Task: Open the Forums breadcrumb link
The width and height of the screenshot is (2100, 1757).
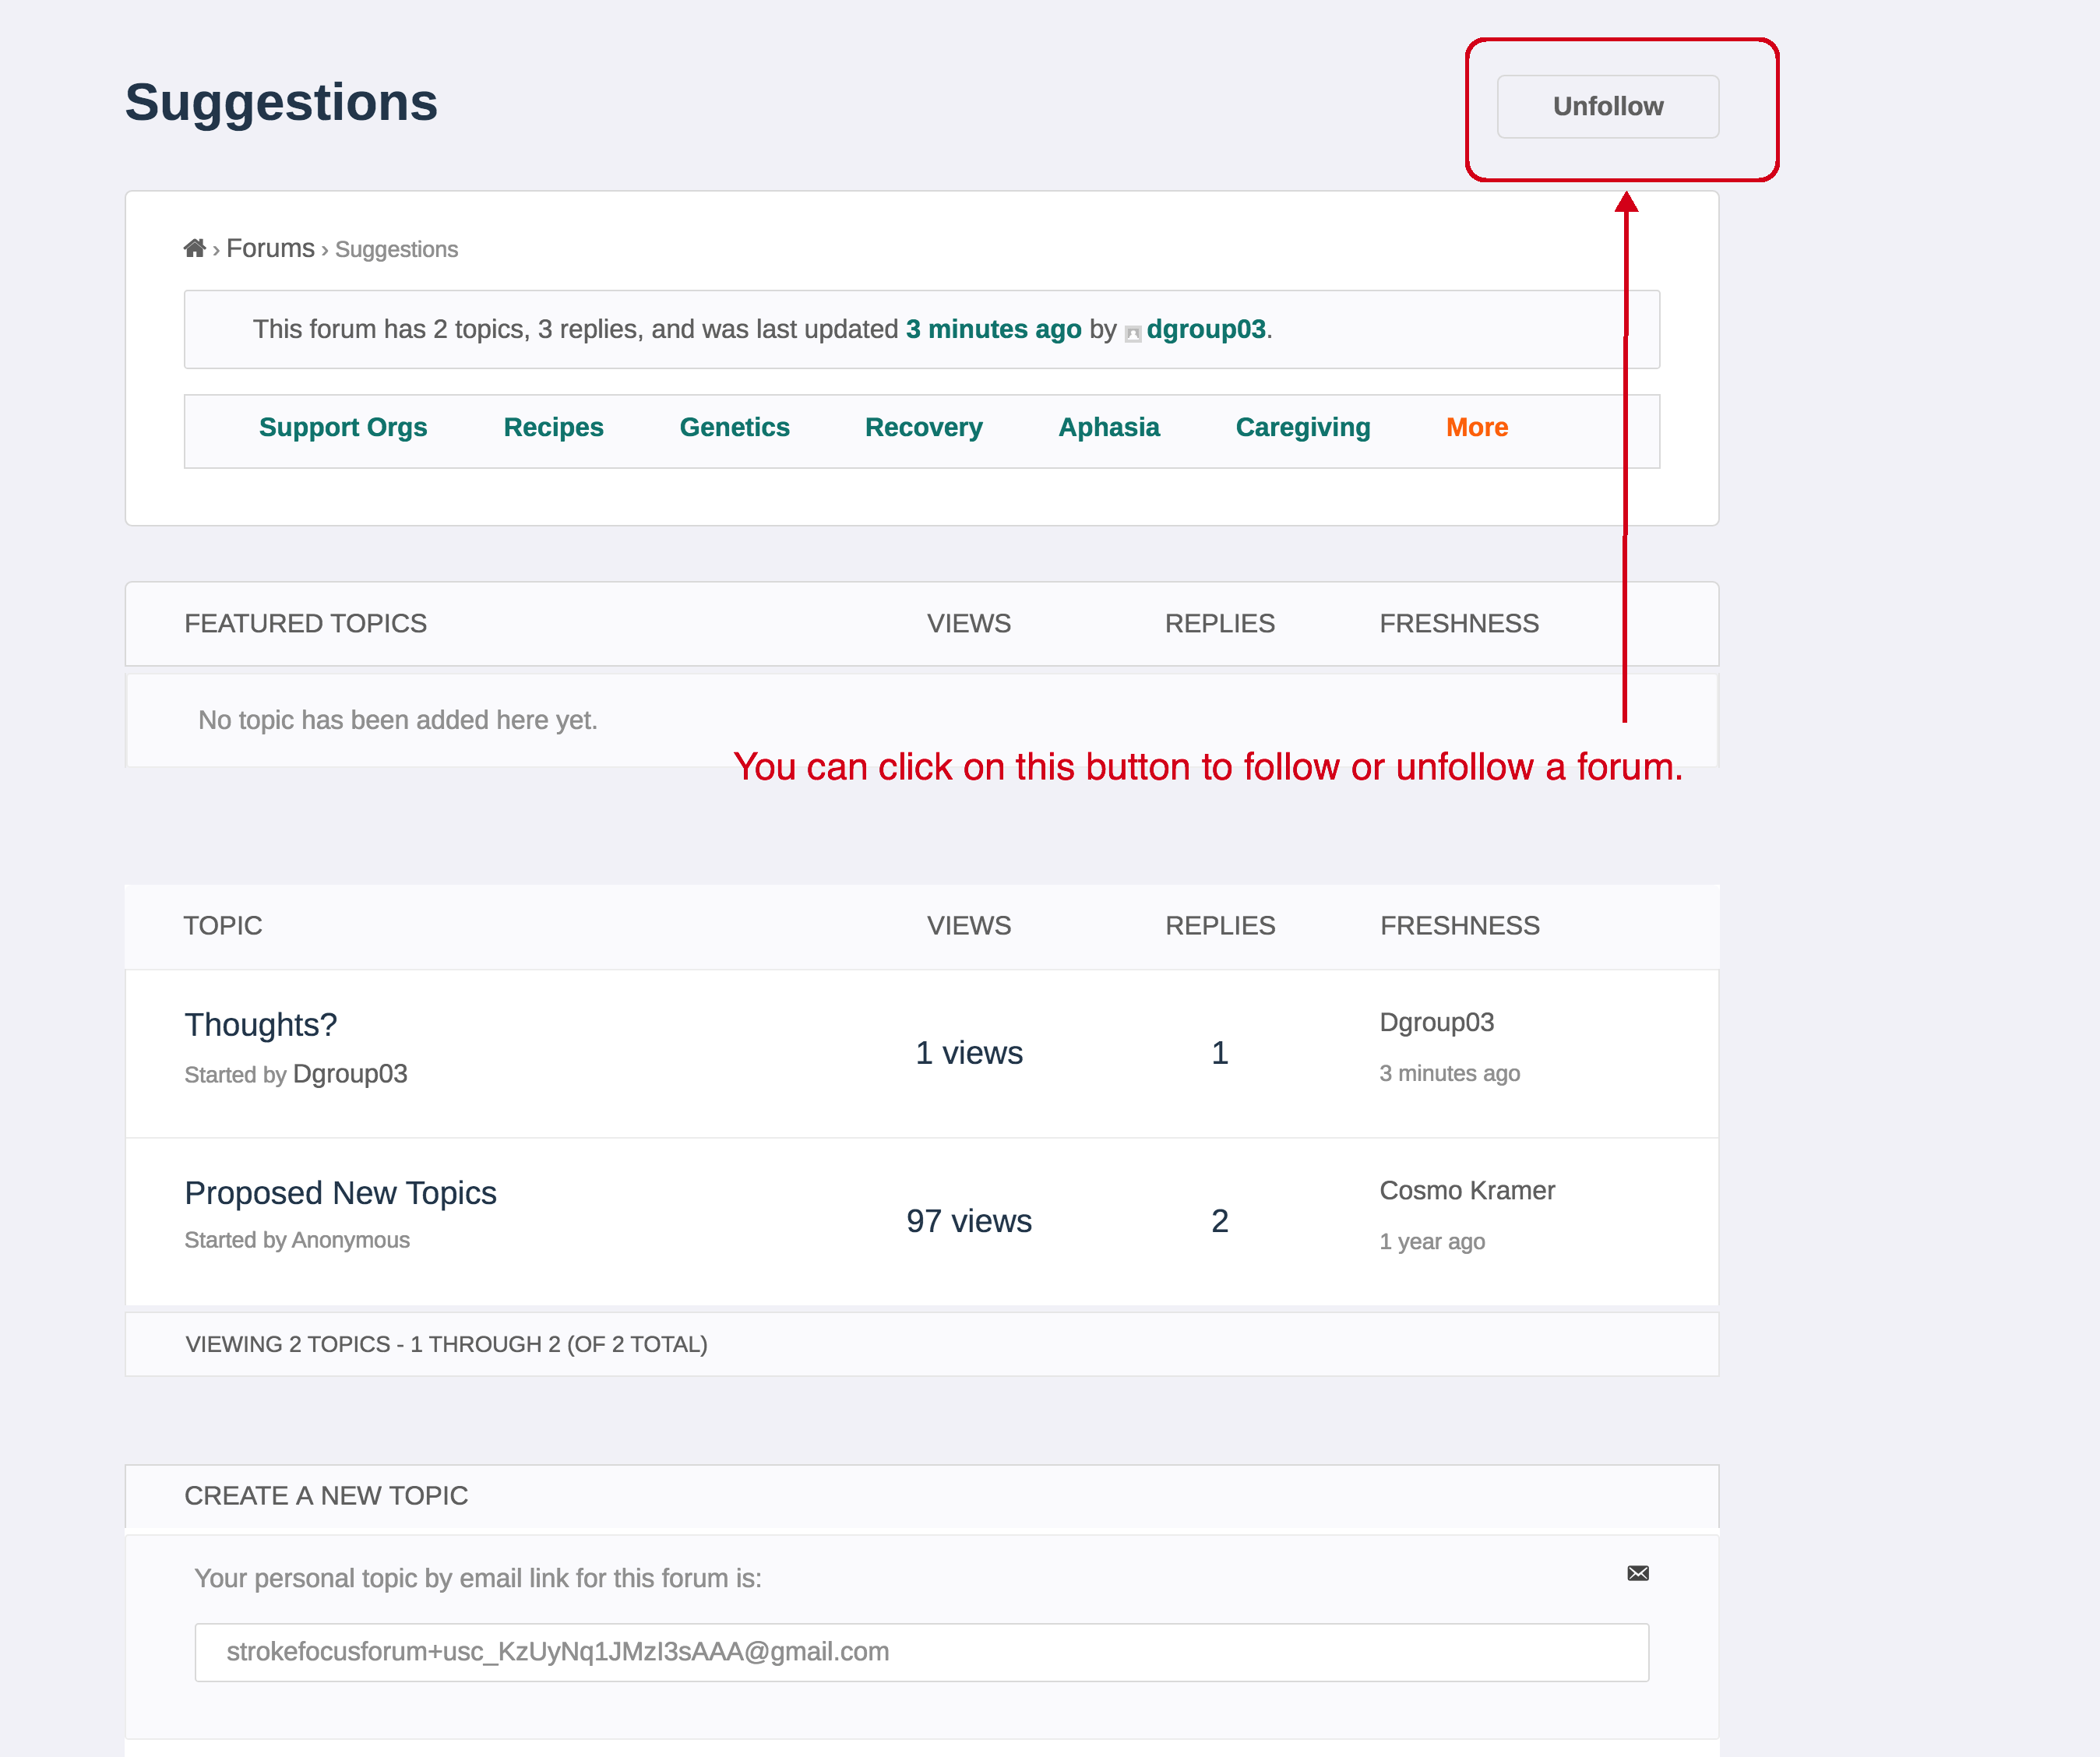Action: [x=270, y=248]
